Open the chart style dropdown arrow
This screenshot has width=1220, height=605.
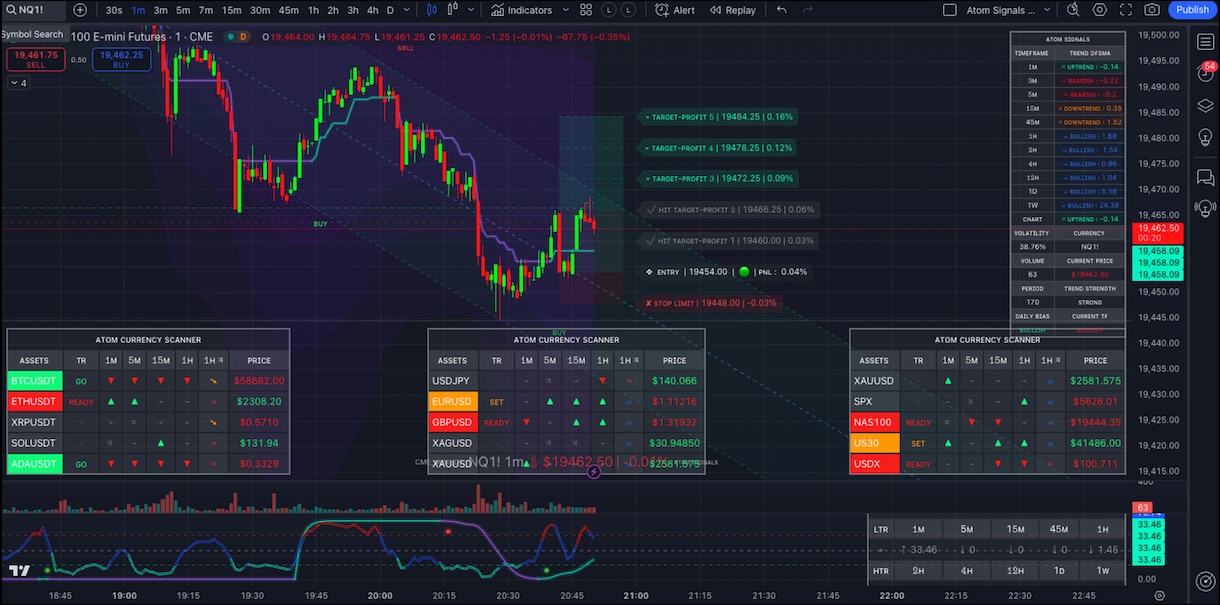(x=473, y=10)
